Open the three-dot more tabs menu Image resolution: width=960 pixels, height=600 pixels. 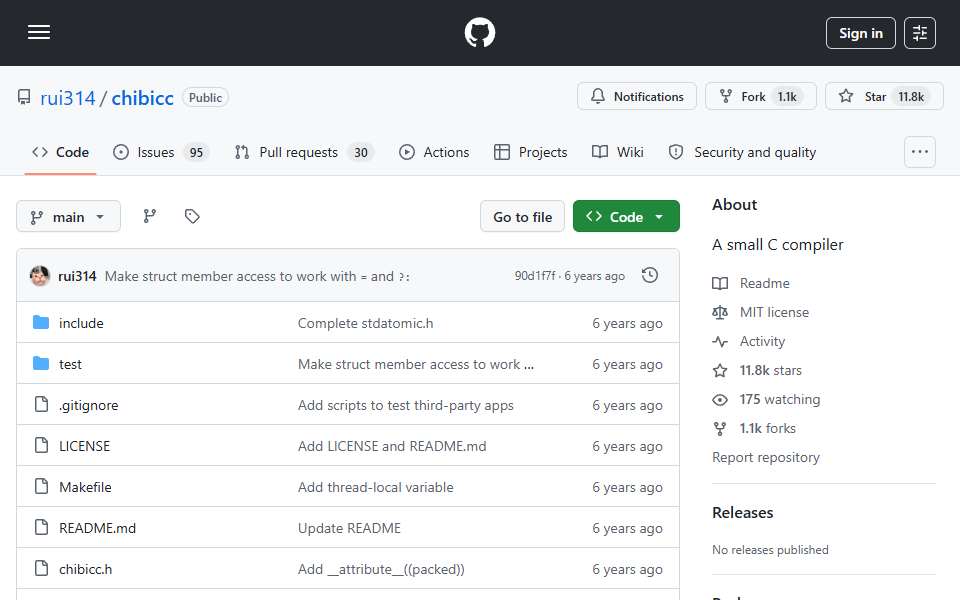click(920, 152)
